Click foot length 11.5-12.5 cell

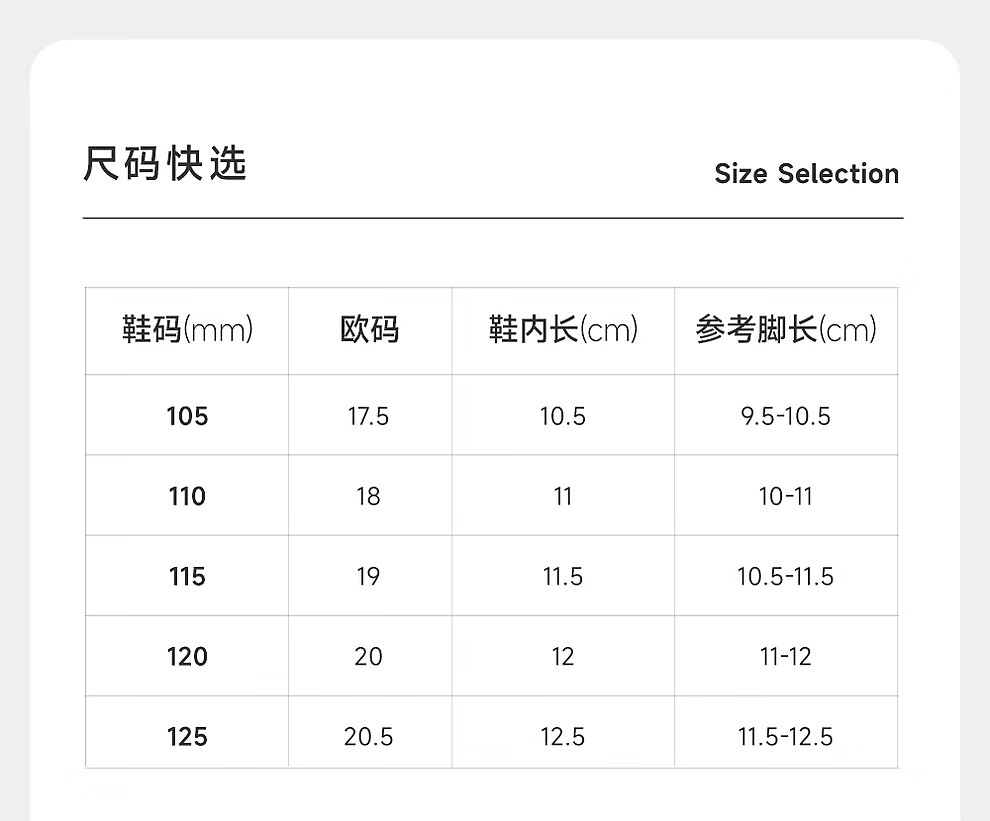point(785,737)
